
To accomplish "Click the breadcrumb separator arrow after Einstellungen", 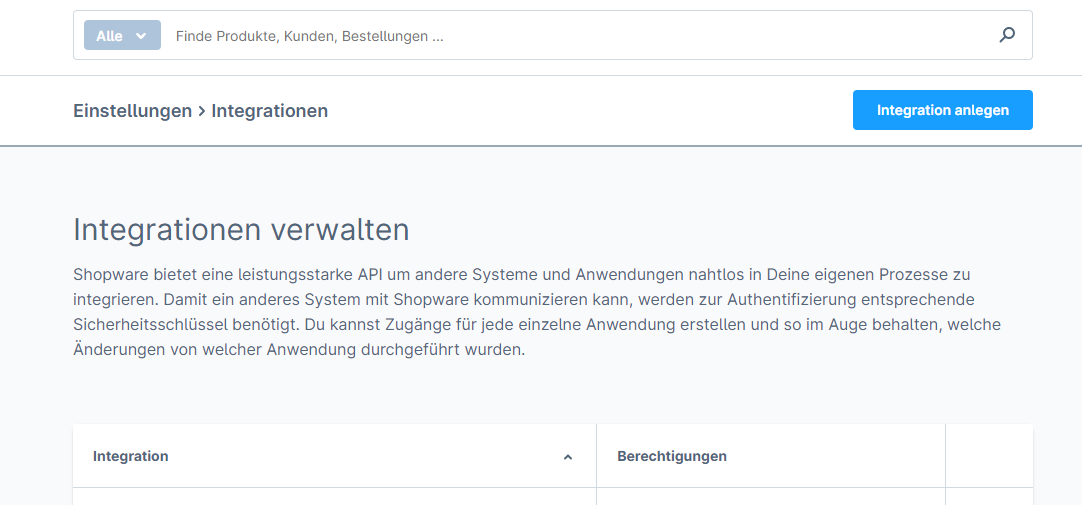I will tap(201, 111).
